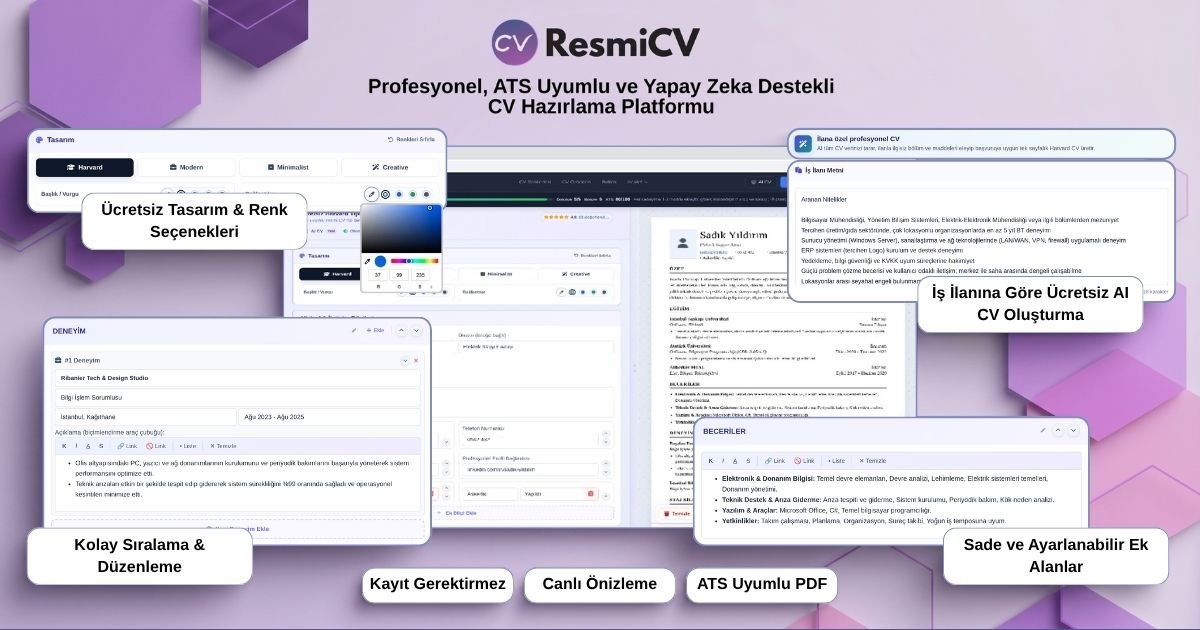This screenshot has width=1200, height=630.
Task: Click the Kayıt Gerektirmez badge
Action: tap(437, 584)
